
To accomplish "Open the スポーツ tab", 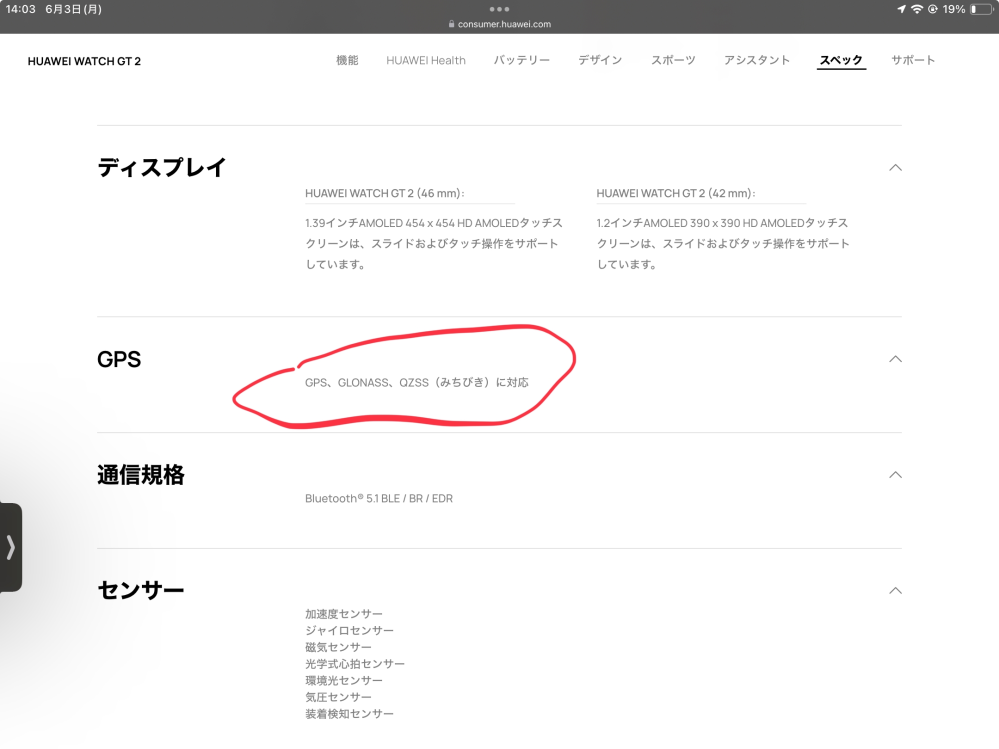I will (x=673, y=61).
